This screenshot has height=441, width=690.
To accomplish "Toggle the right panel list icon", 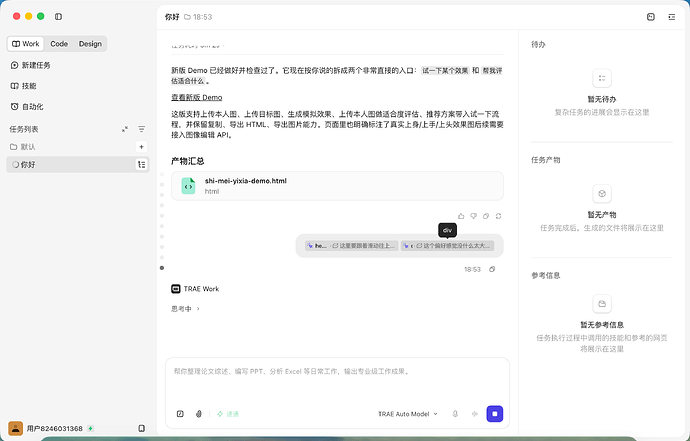I will (x=672, y=17).
